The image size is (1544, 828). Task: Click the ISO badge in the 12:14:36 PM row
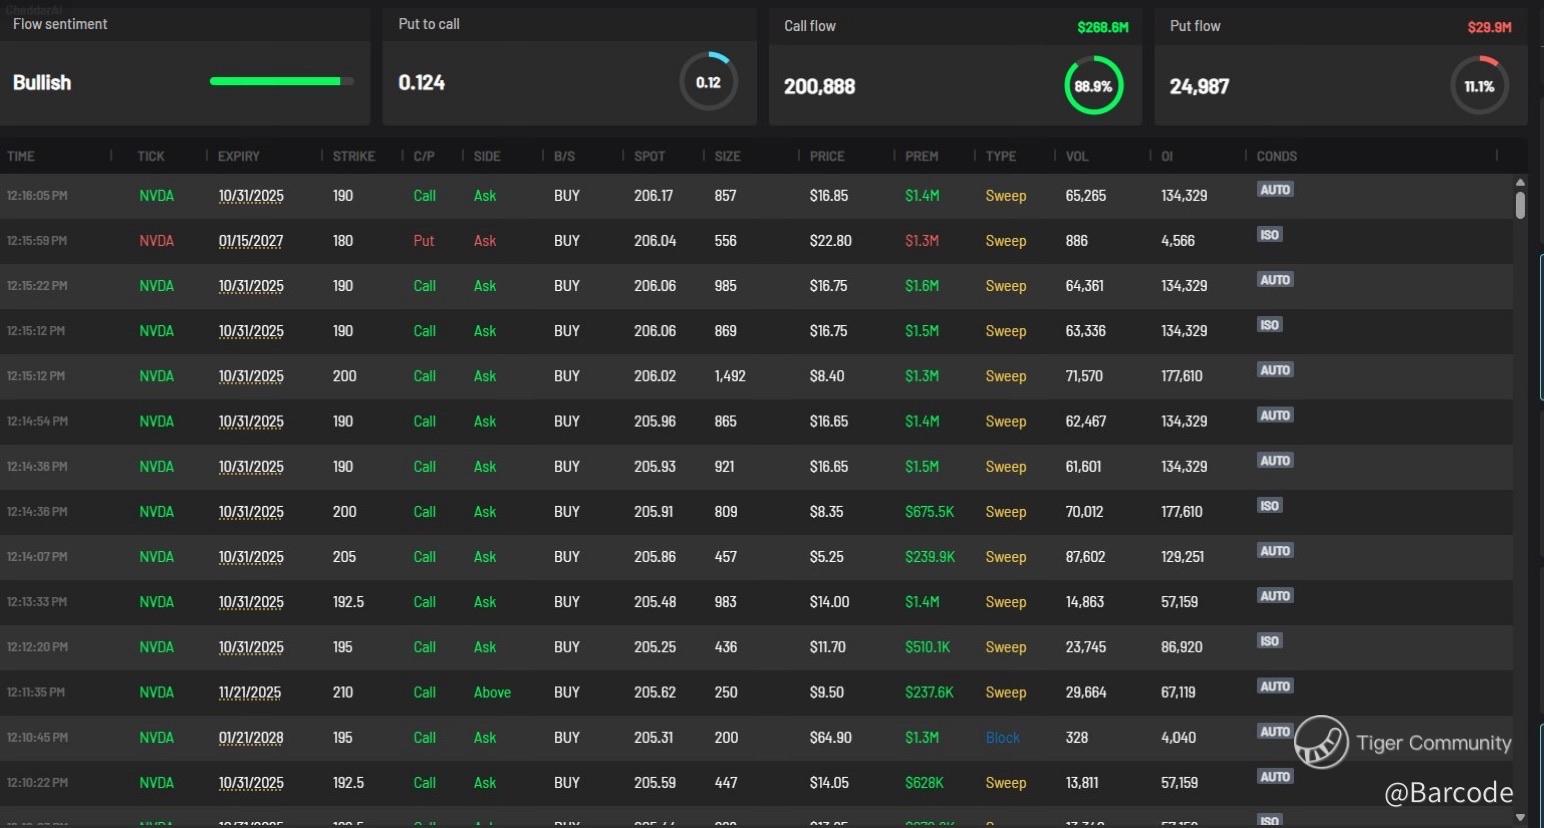point(1270,505)
